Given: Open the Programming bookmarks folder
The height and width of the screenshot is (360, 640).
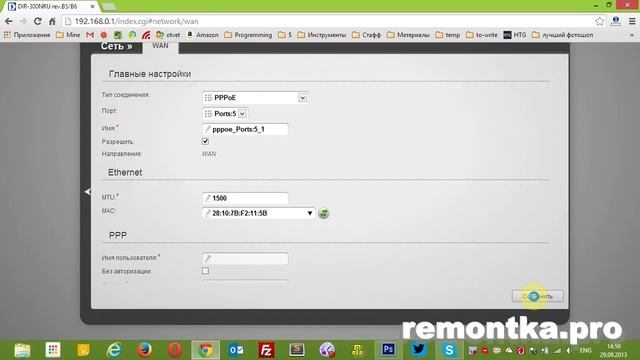Looking at the screenshot, I should tap(248, 35).
